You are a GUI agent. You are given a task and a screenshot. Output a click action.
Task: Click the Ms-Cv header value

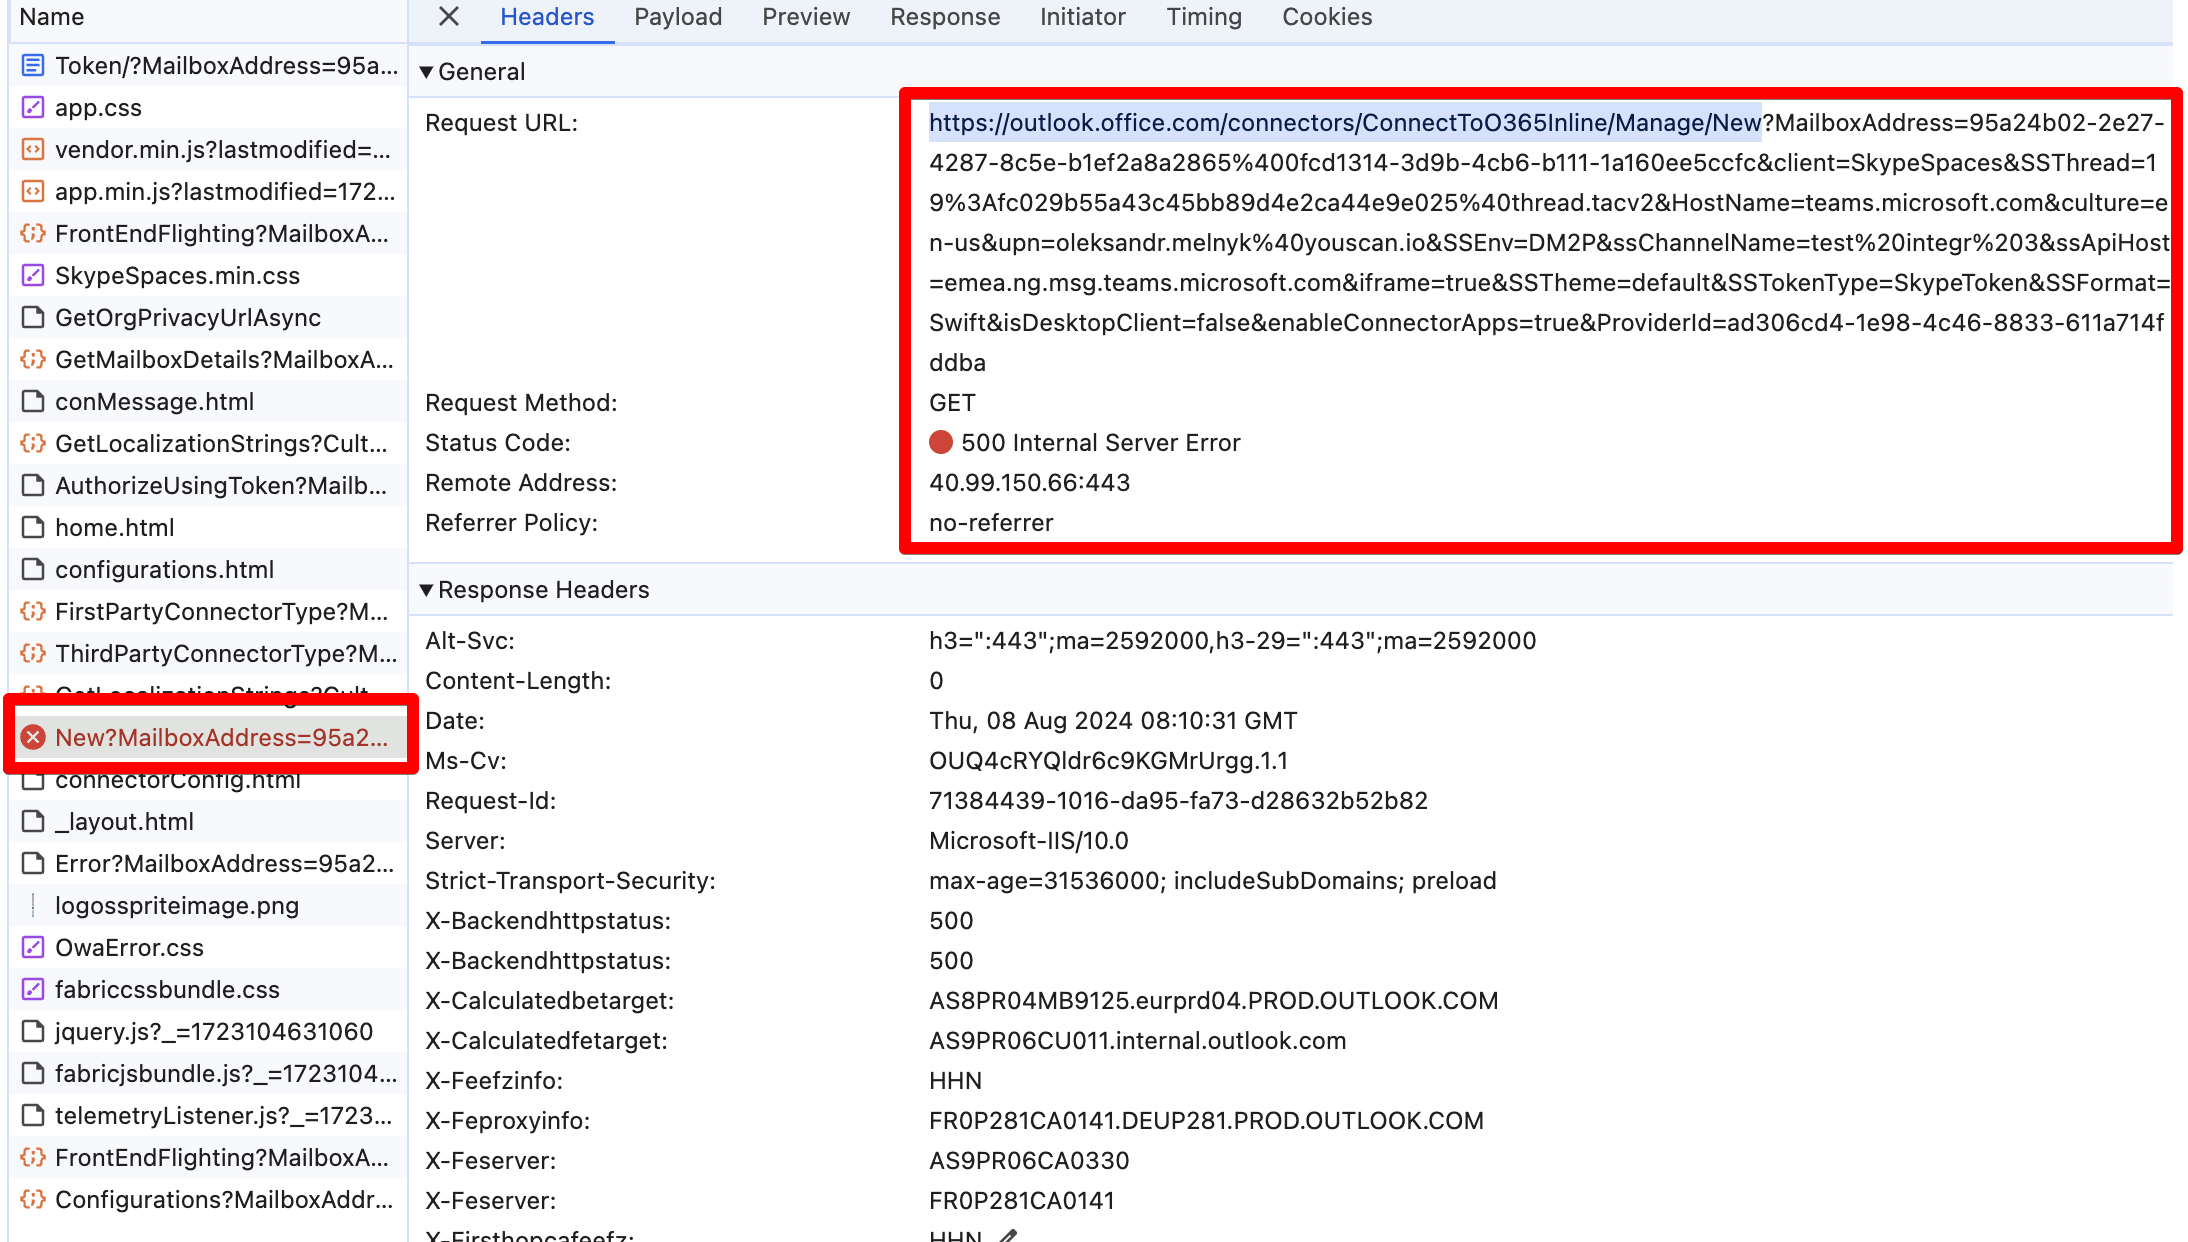(x=1108, y=761)
